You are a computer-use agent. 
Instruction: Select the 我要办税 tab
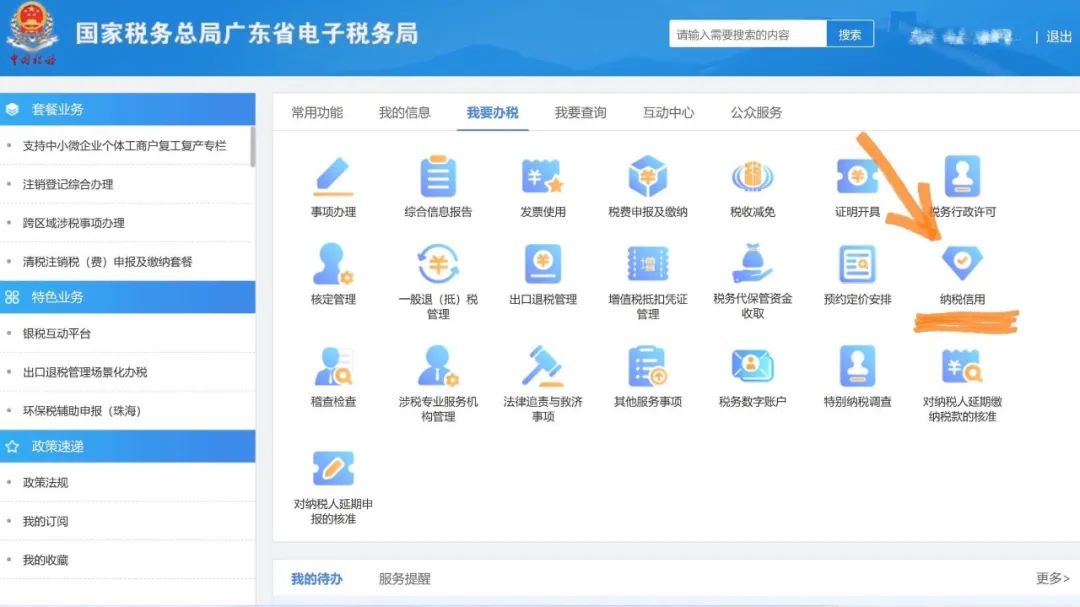tap(492, 112)
